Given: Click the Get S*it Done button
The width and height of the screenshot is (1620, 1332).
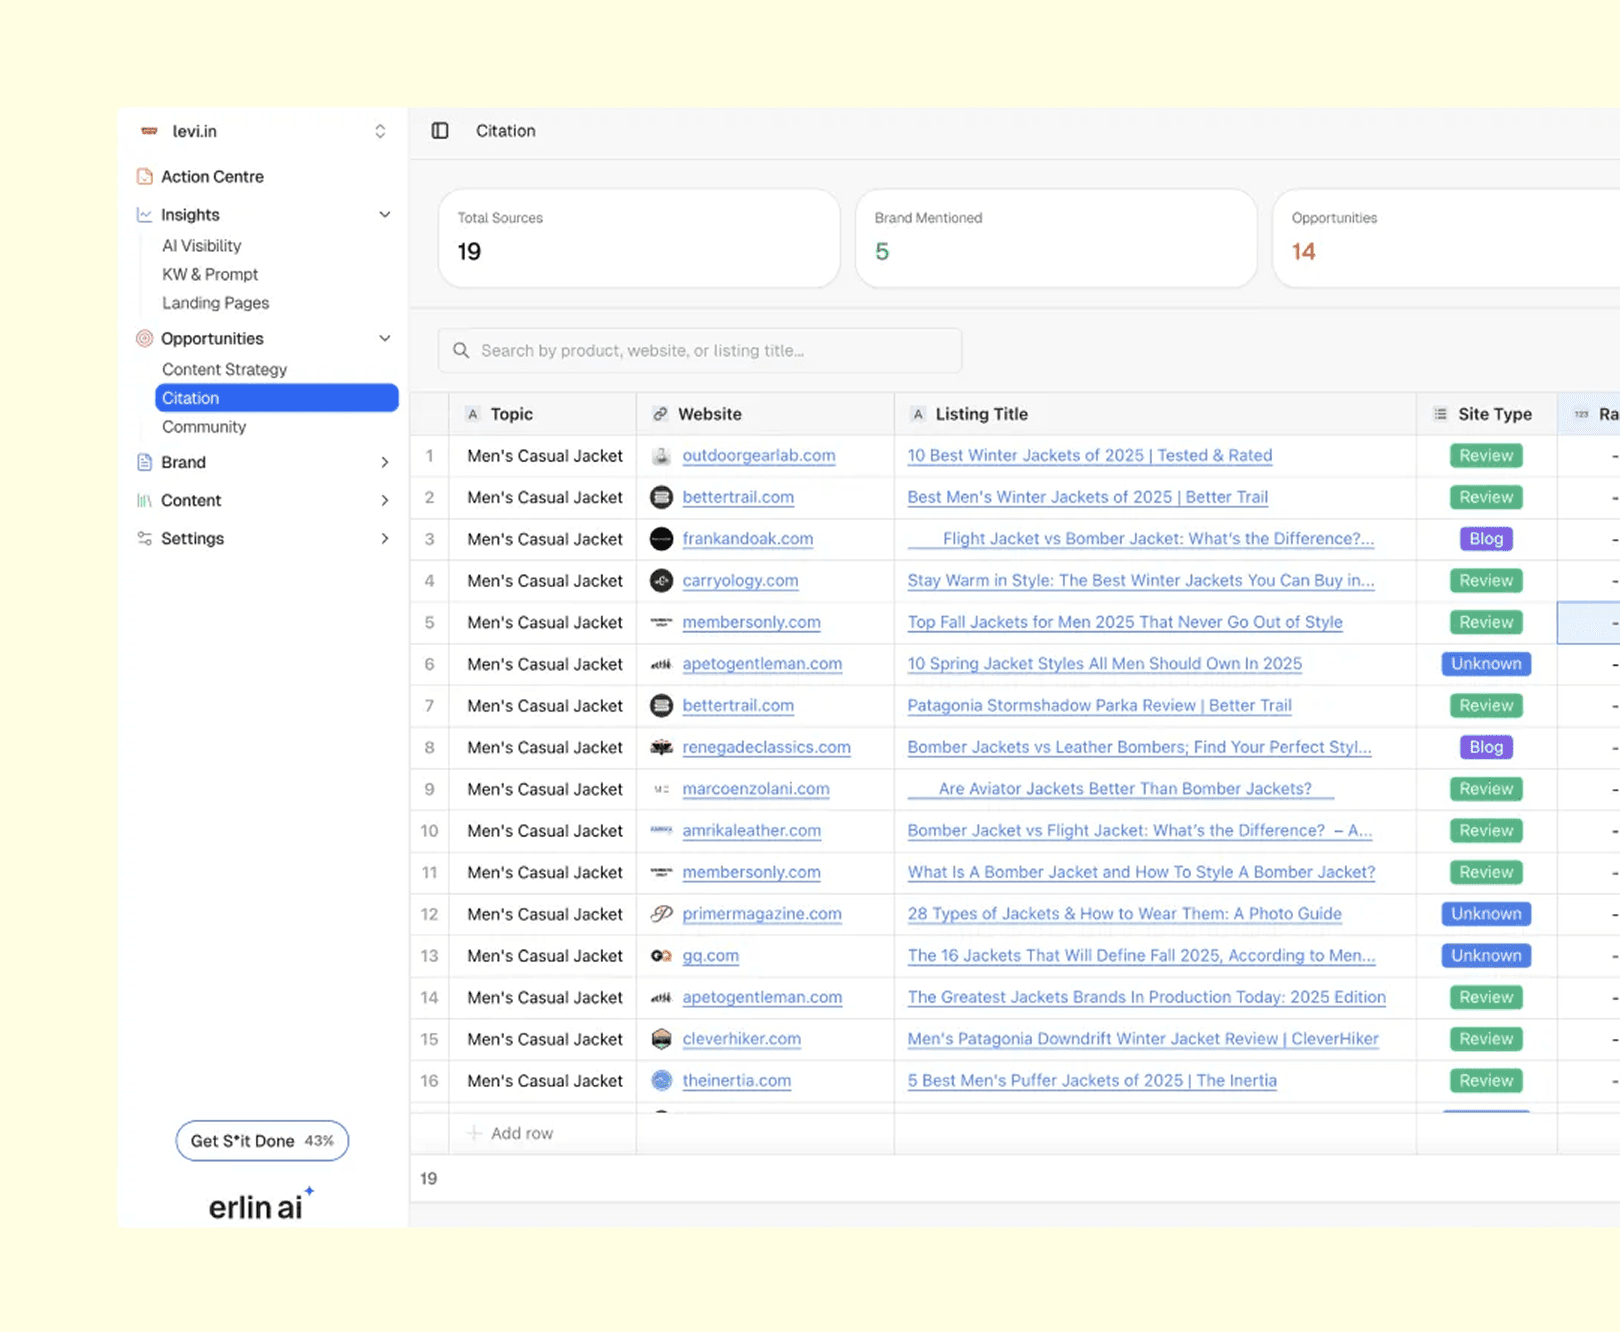Looking at the screenshot, I should click(262, 1141).
